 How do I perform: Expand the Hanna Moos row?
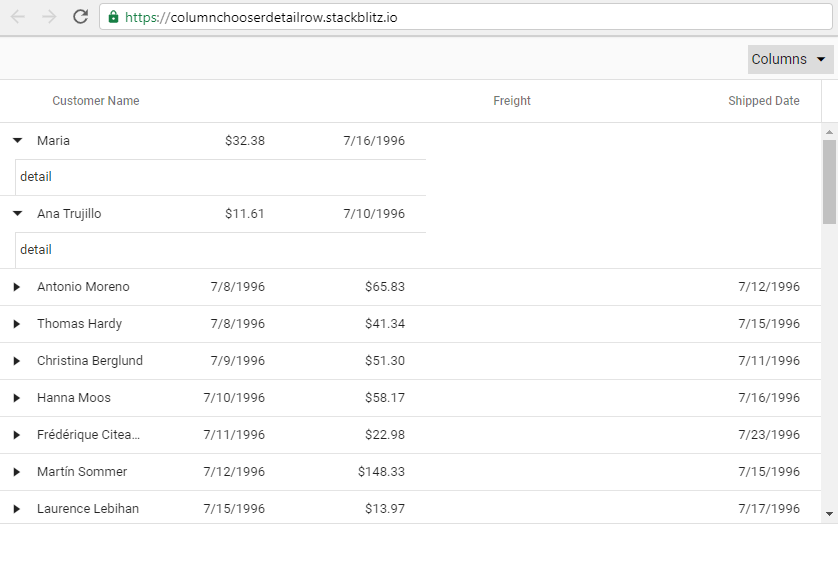click(17, 398)
